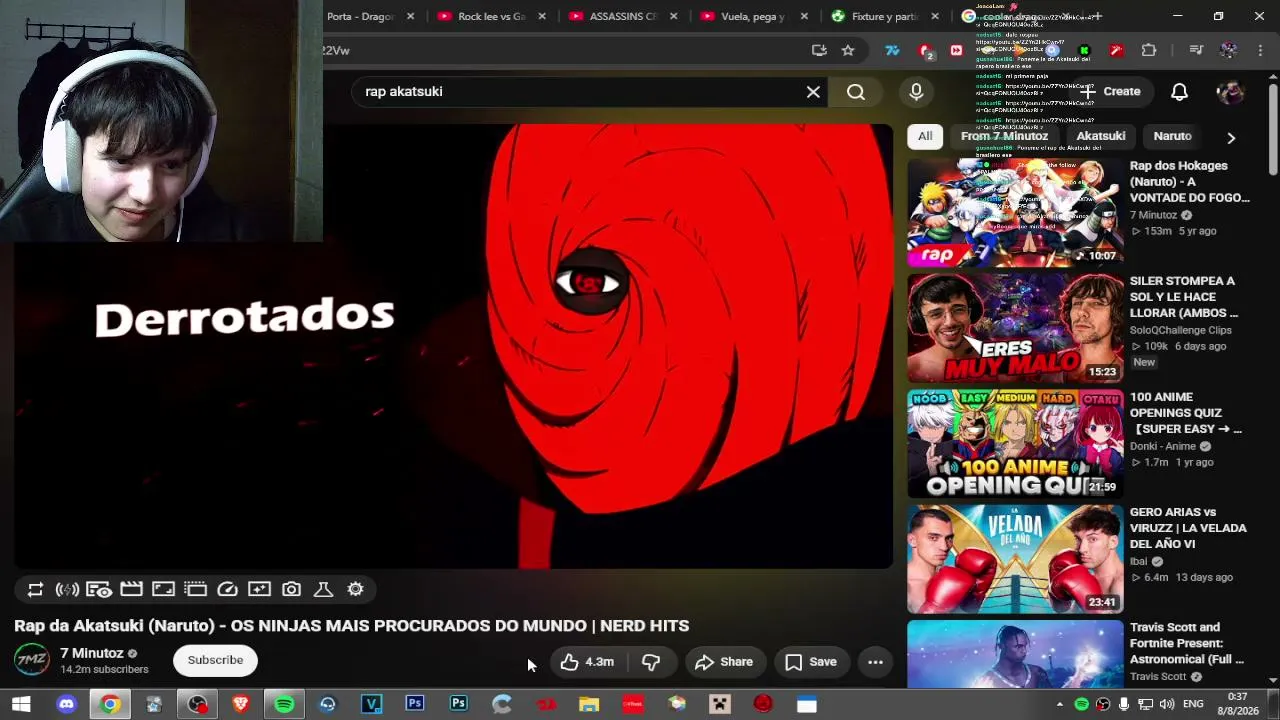Open the Travis Scott Astronomical video title

1189,643
